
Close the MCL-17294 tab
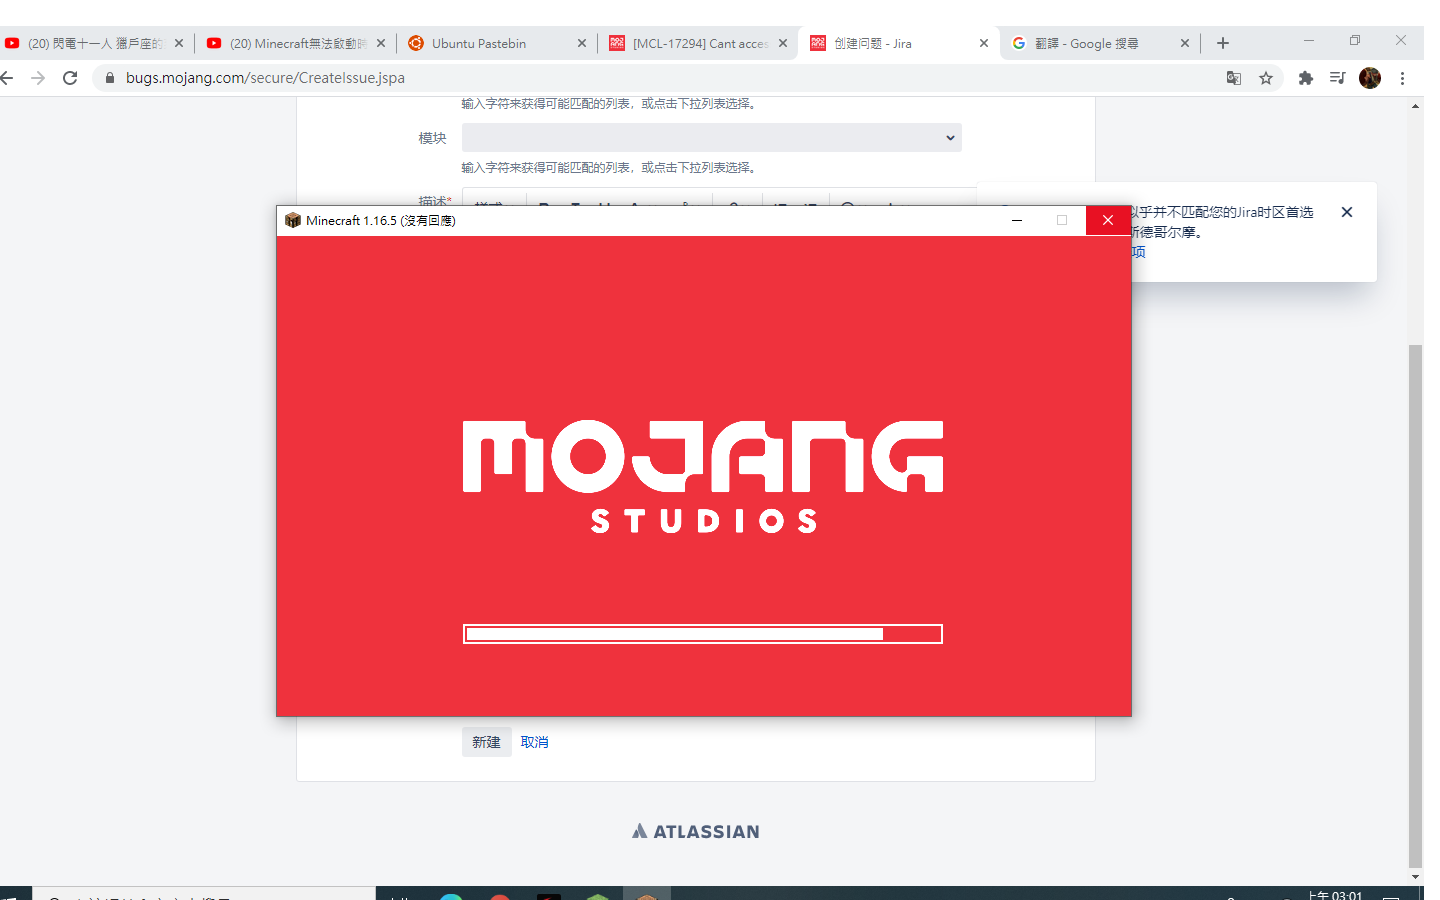pos(783,43)
